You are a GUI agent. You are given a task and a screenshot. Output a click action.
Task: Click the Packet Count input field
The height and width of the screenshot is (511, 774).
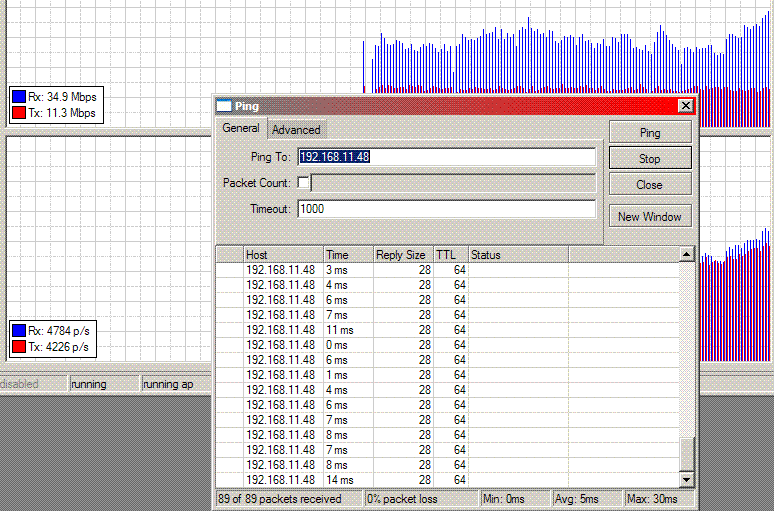(x=454, y=183)
